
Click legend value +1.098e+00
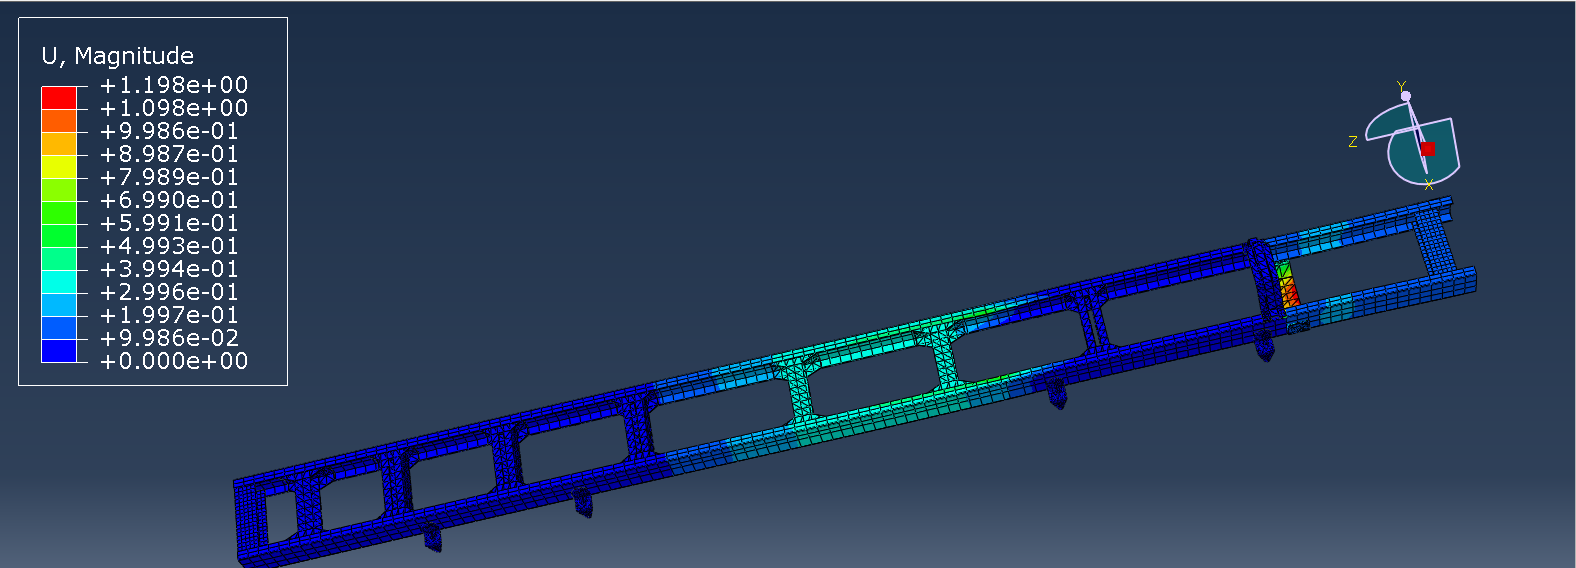(174, 108)
